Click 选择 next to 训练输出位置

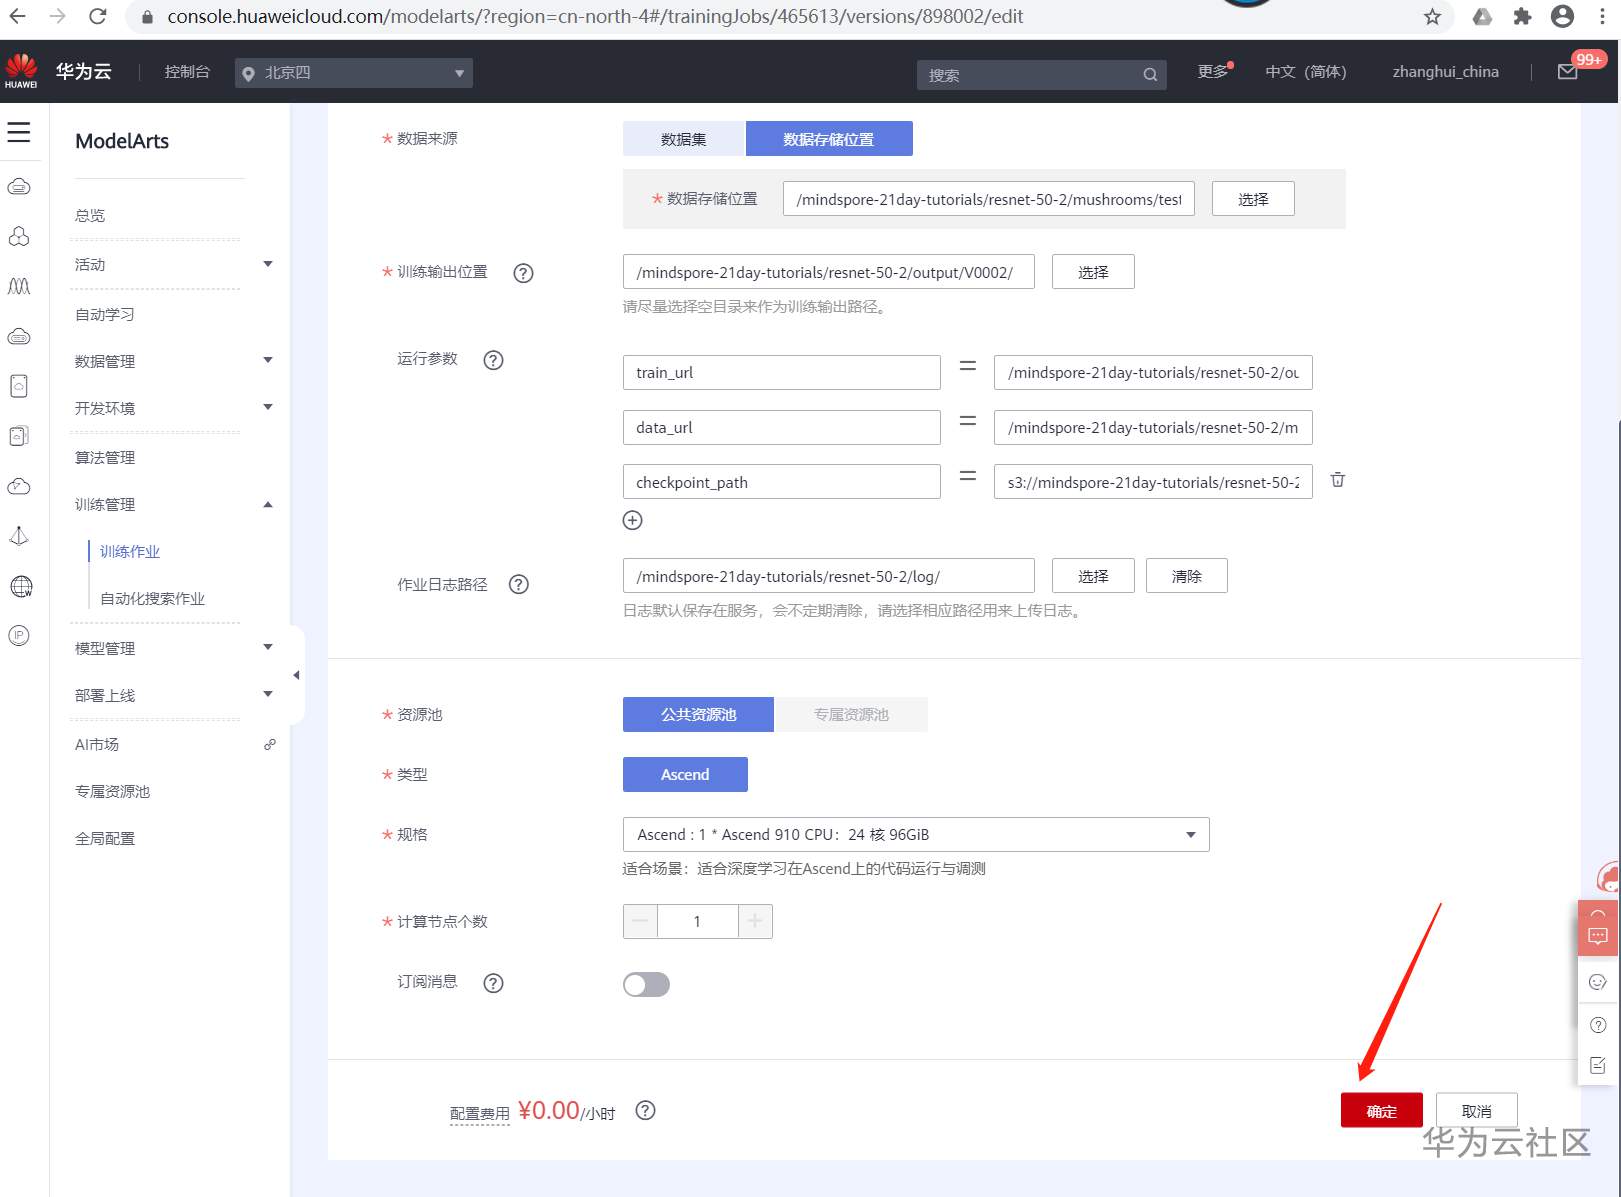[x=1093, y=272]
